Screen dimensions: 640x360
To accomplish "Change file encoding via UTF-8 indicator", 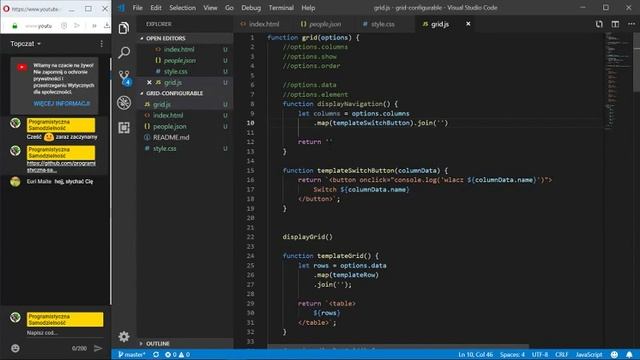I will tap(540, 355).
